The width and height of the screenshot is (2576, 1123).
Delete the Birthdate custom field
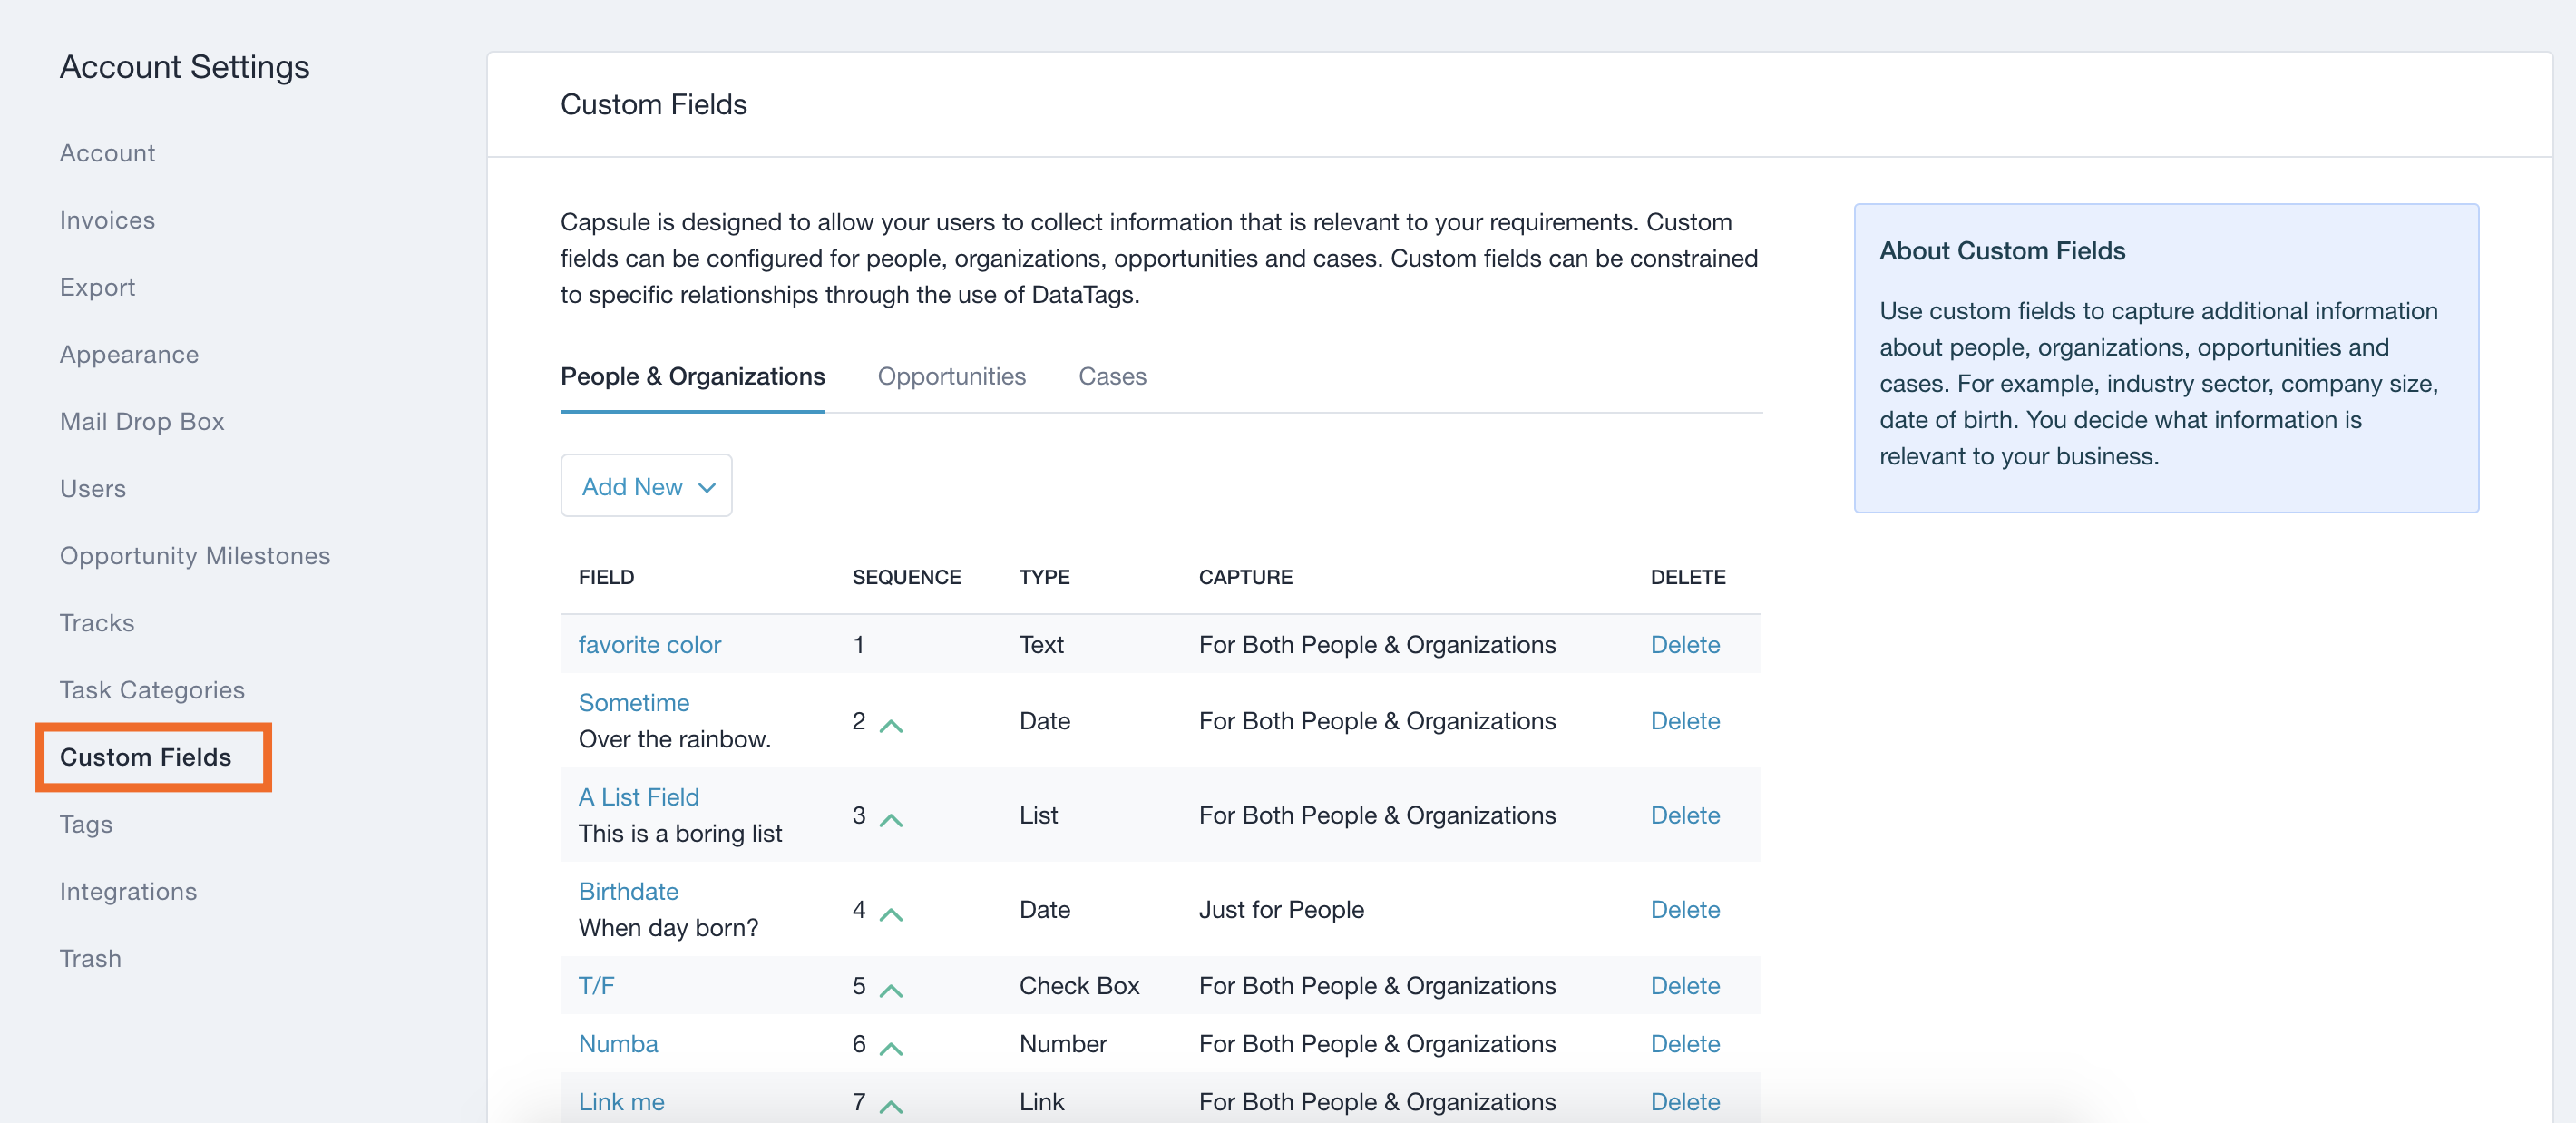coord(1684,909)
